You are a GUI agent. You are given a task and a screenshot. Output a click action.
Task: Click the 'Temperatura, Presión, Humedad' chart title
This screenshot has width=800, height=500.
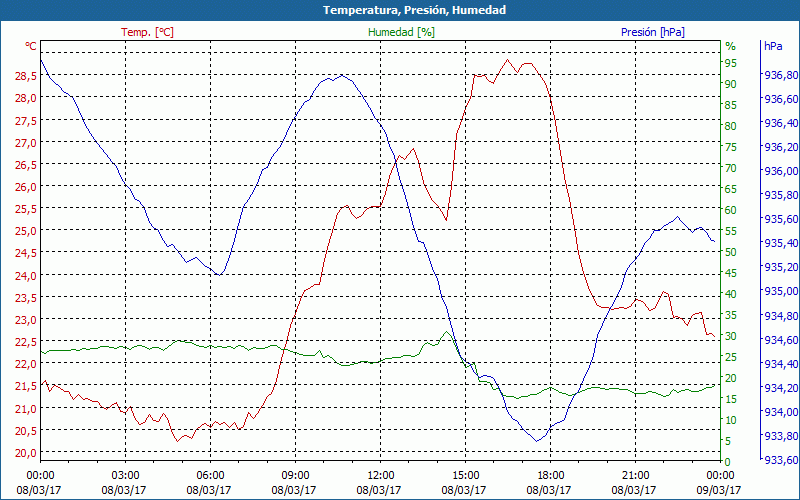pyautogui.click(x=414, y=10)
